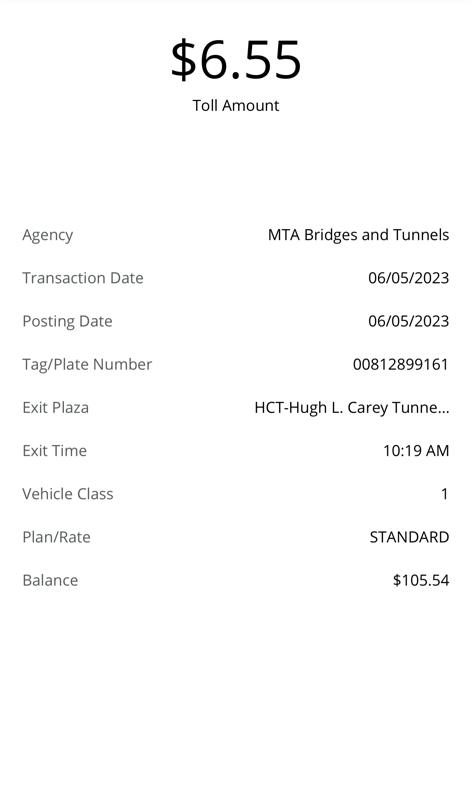472x800 pixels.
Task: Select MTA Bridges and Tunnels agency value
Action: (358, 235)
